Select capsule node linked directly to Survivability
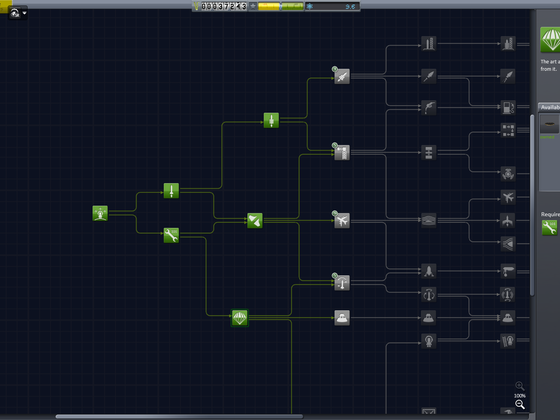This screenshot has height=420, width=560. (x=342, y=318)
